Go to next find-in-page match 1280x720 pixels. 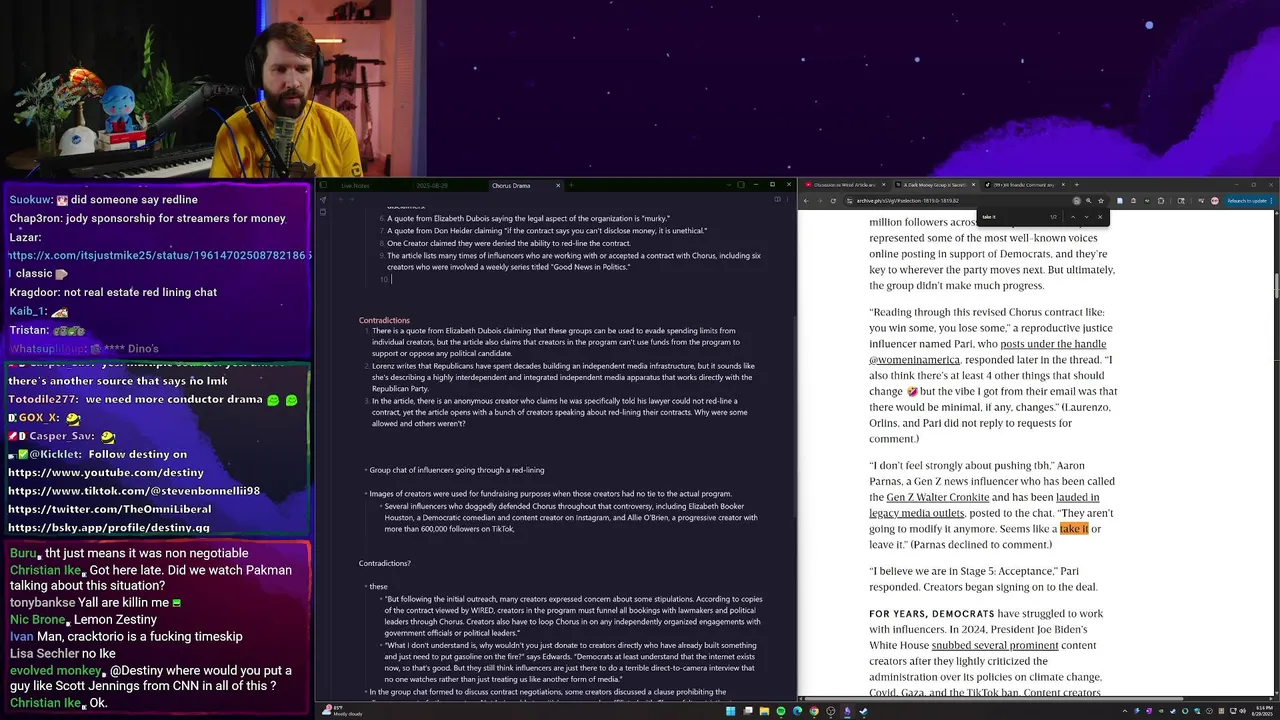[1087, 217]
